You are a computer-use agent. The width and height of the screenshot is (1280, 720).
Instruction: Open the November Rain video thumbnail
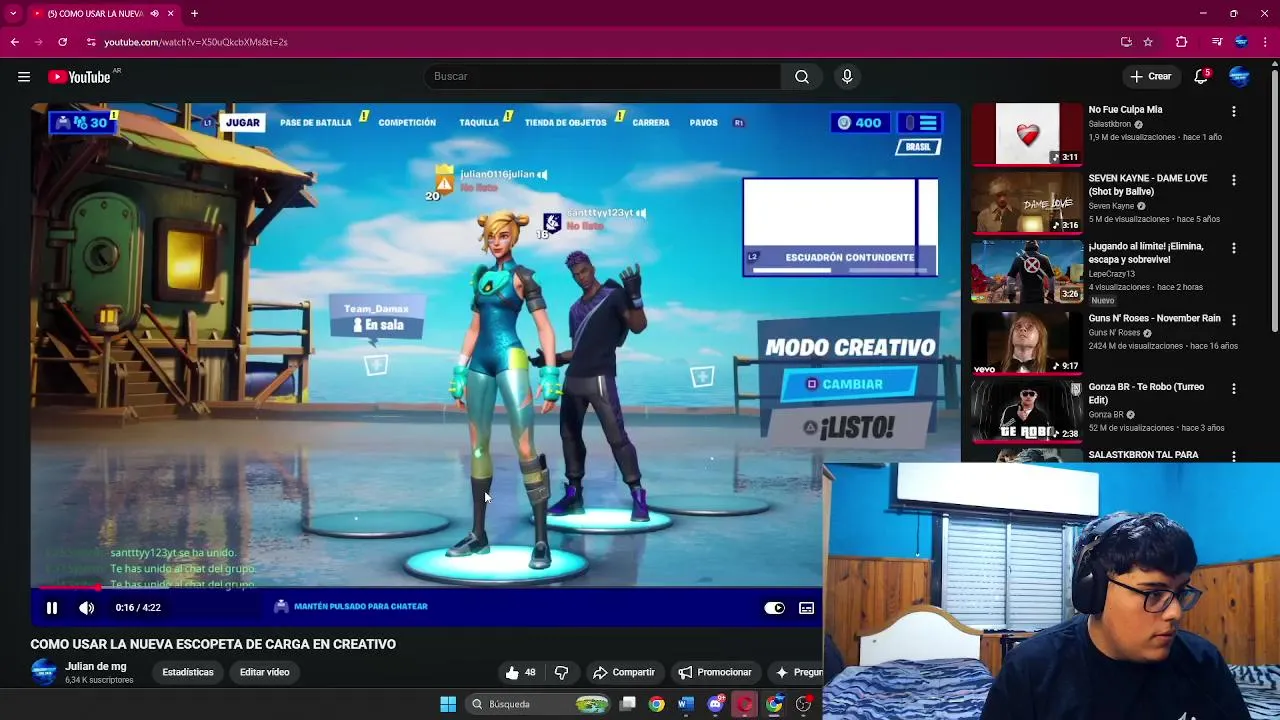point(1027,343)
